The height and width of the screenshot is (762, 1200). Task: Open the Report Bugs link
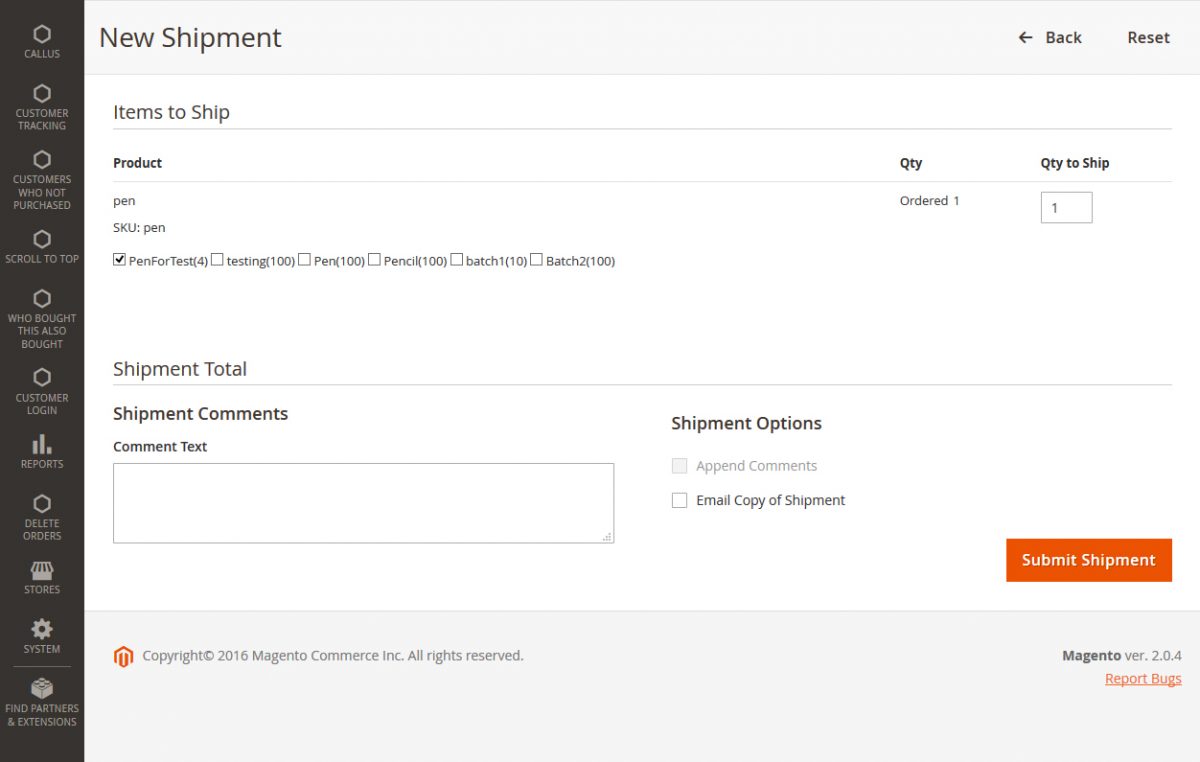pos(1142,678)
